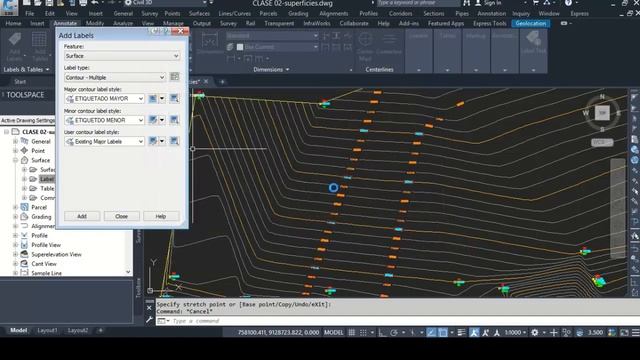640x360 pixels.
Task: Toggle object snap tracking highlighted icon
Action: pyautogui.click(x=431, y=333)
